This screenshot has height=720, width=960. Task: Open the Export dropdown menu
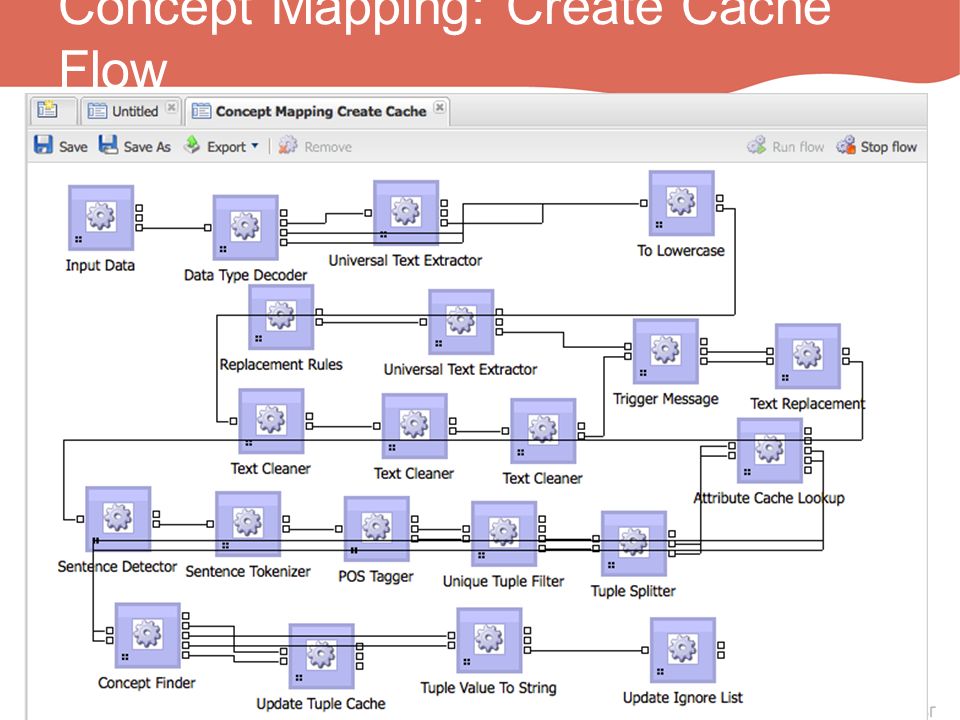(x=222, y=146)
